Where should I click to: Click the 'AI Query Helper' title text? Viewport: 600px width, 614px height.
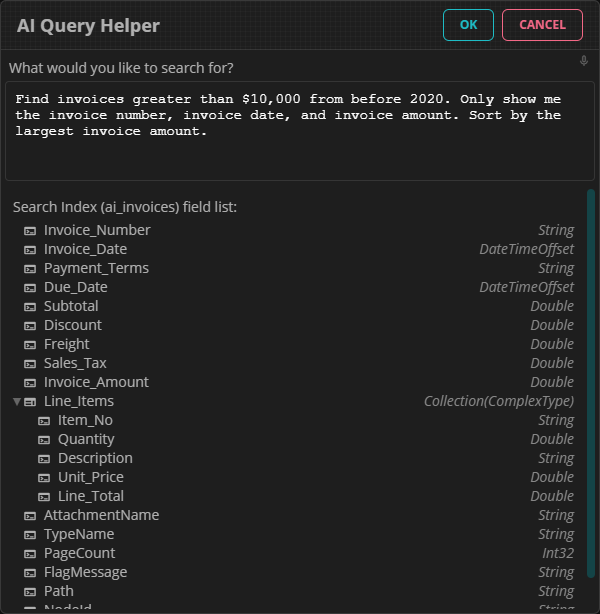point(88,26)
